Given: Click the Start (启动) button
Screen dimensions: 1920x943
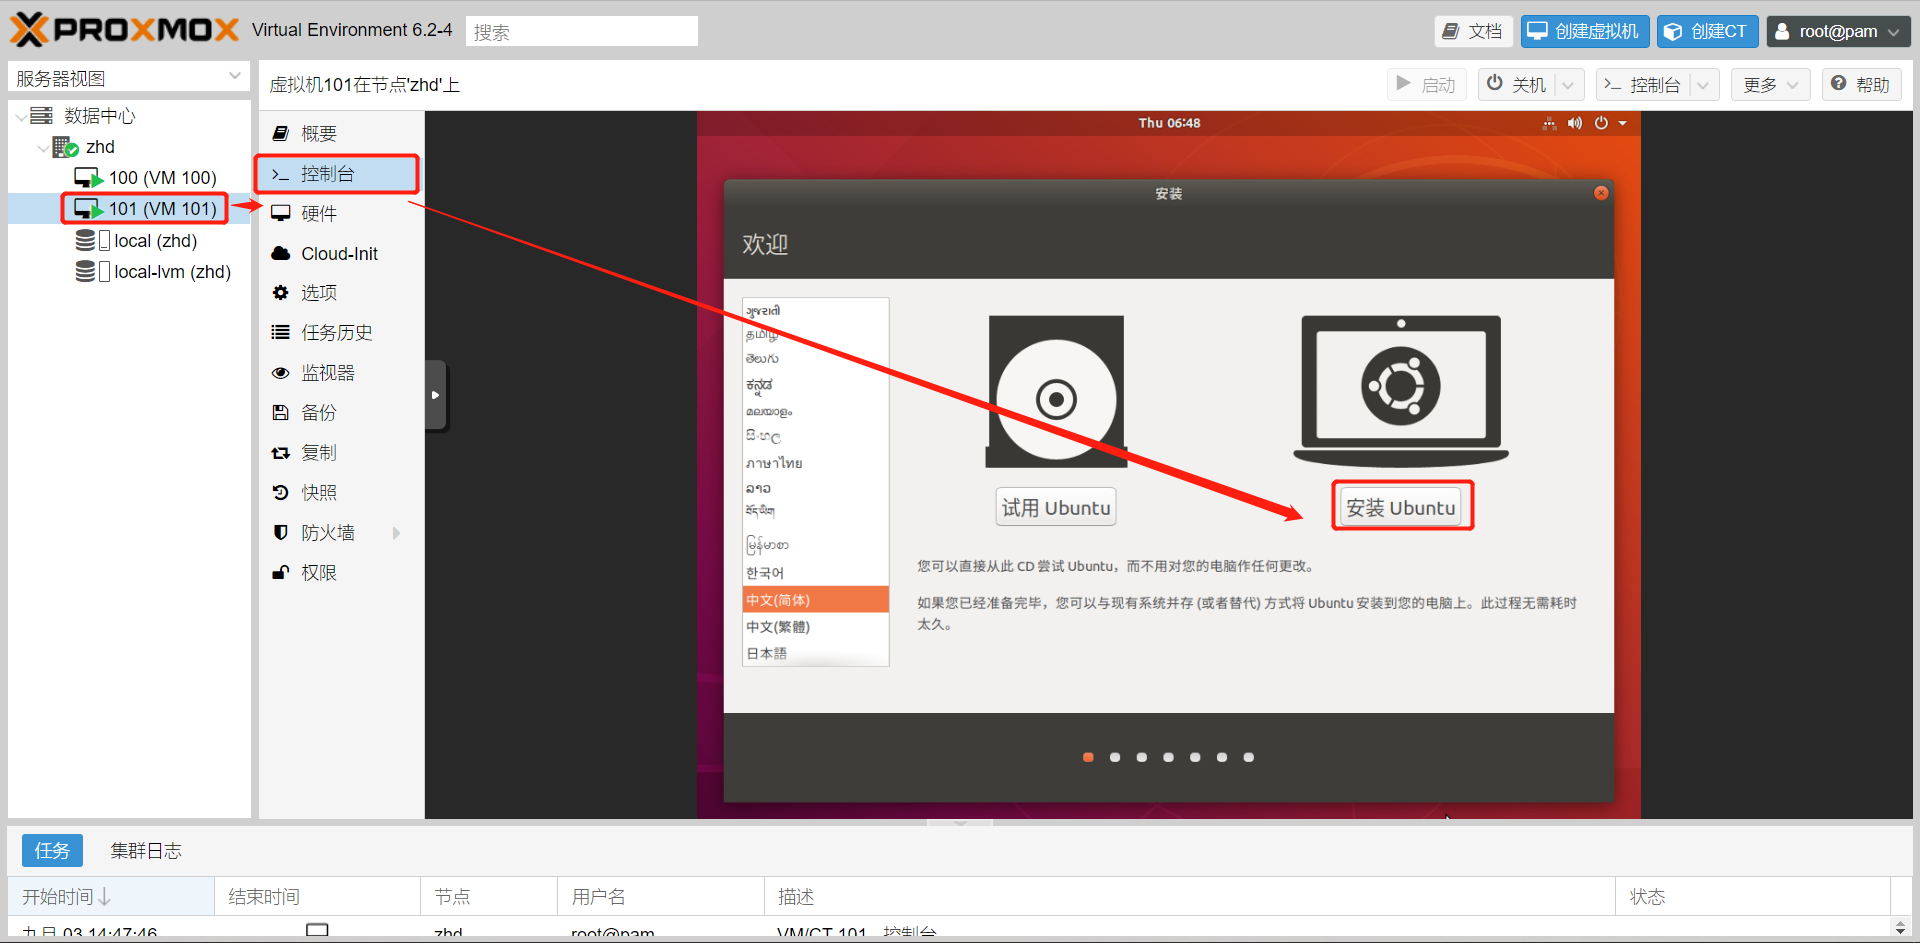Looking at the screenshot, I should (x=1426, y=84).
